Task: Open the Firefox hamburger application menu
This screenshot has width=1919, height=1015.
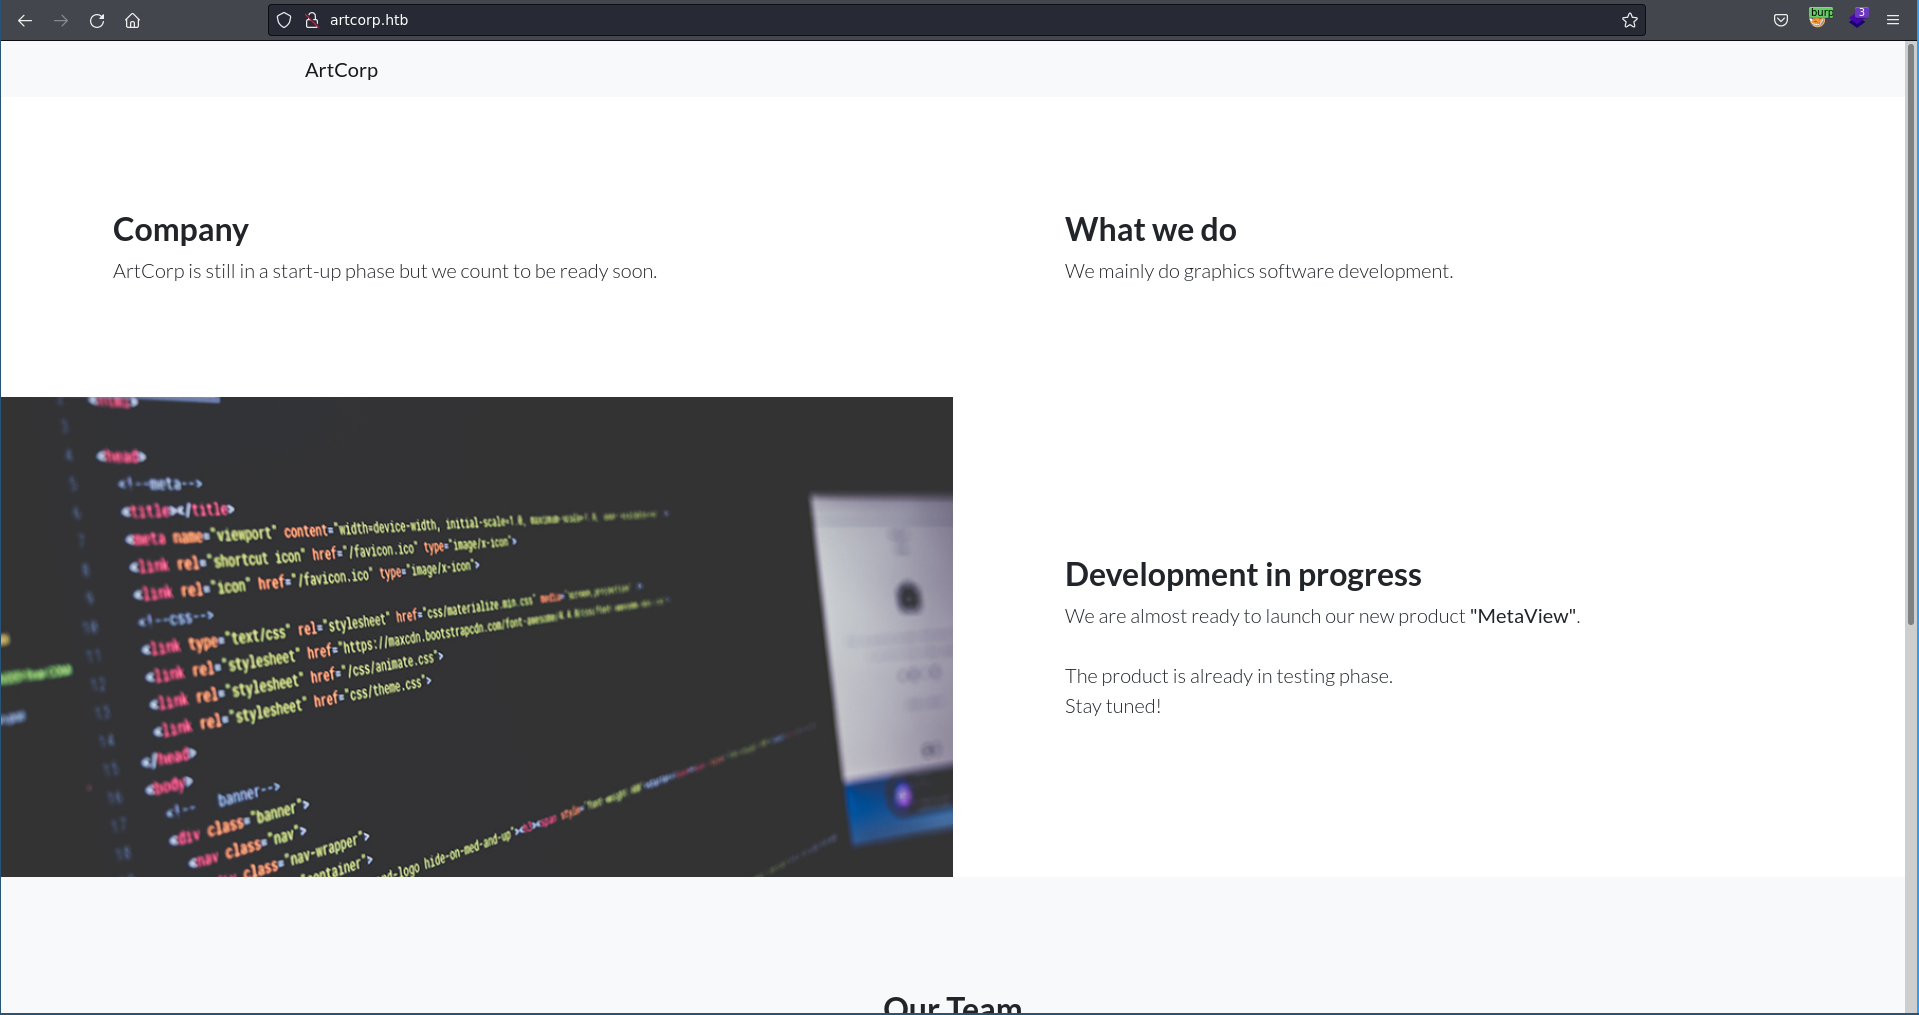Action: 1893,20
